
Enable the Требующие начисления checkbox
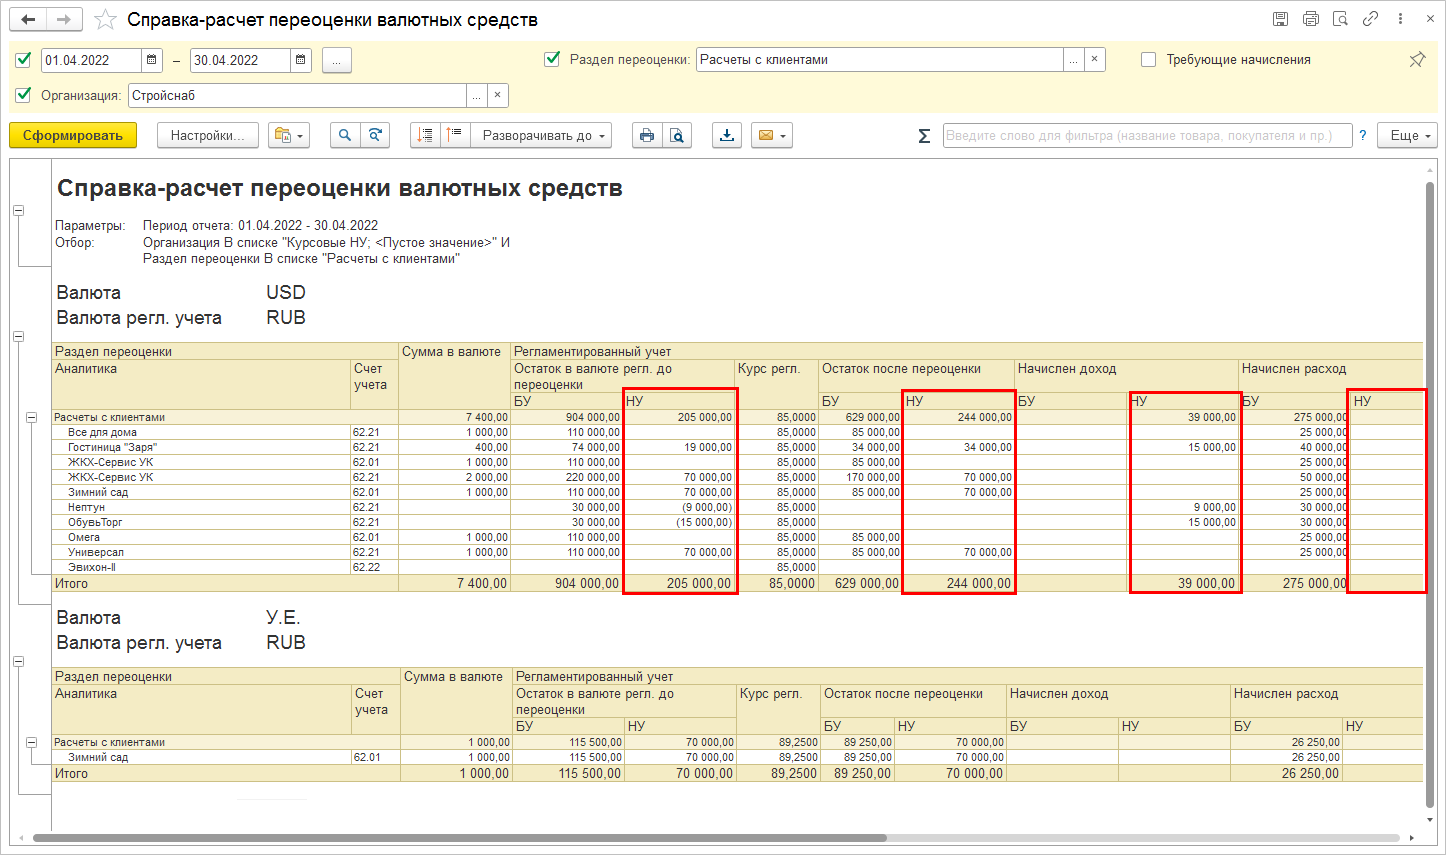click(x=1149, y=60)
